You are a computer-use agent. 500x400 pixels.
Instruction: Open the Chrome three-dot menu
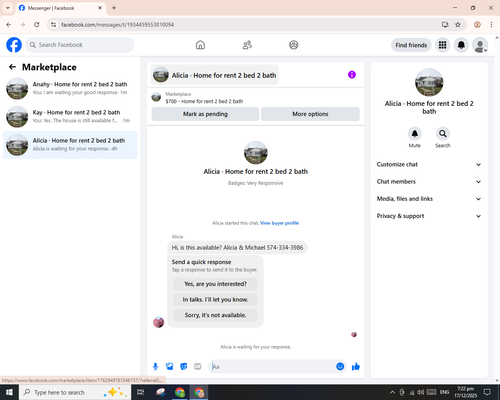coord(491,25)
